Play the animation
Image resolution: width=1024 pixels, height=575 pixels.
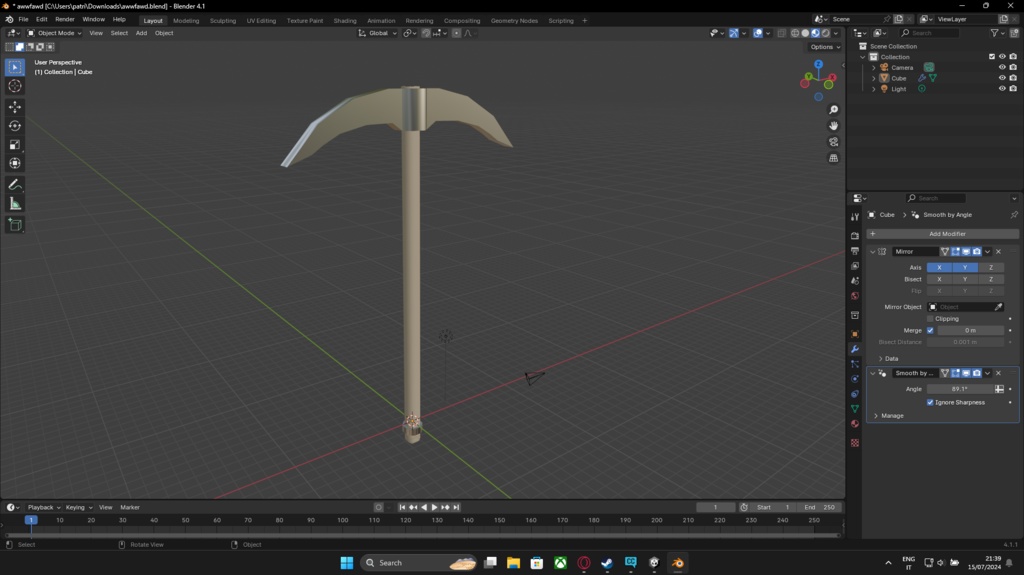click(434, 507)
